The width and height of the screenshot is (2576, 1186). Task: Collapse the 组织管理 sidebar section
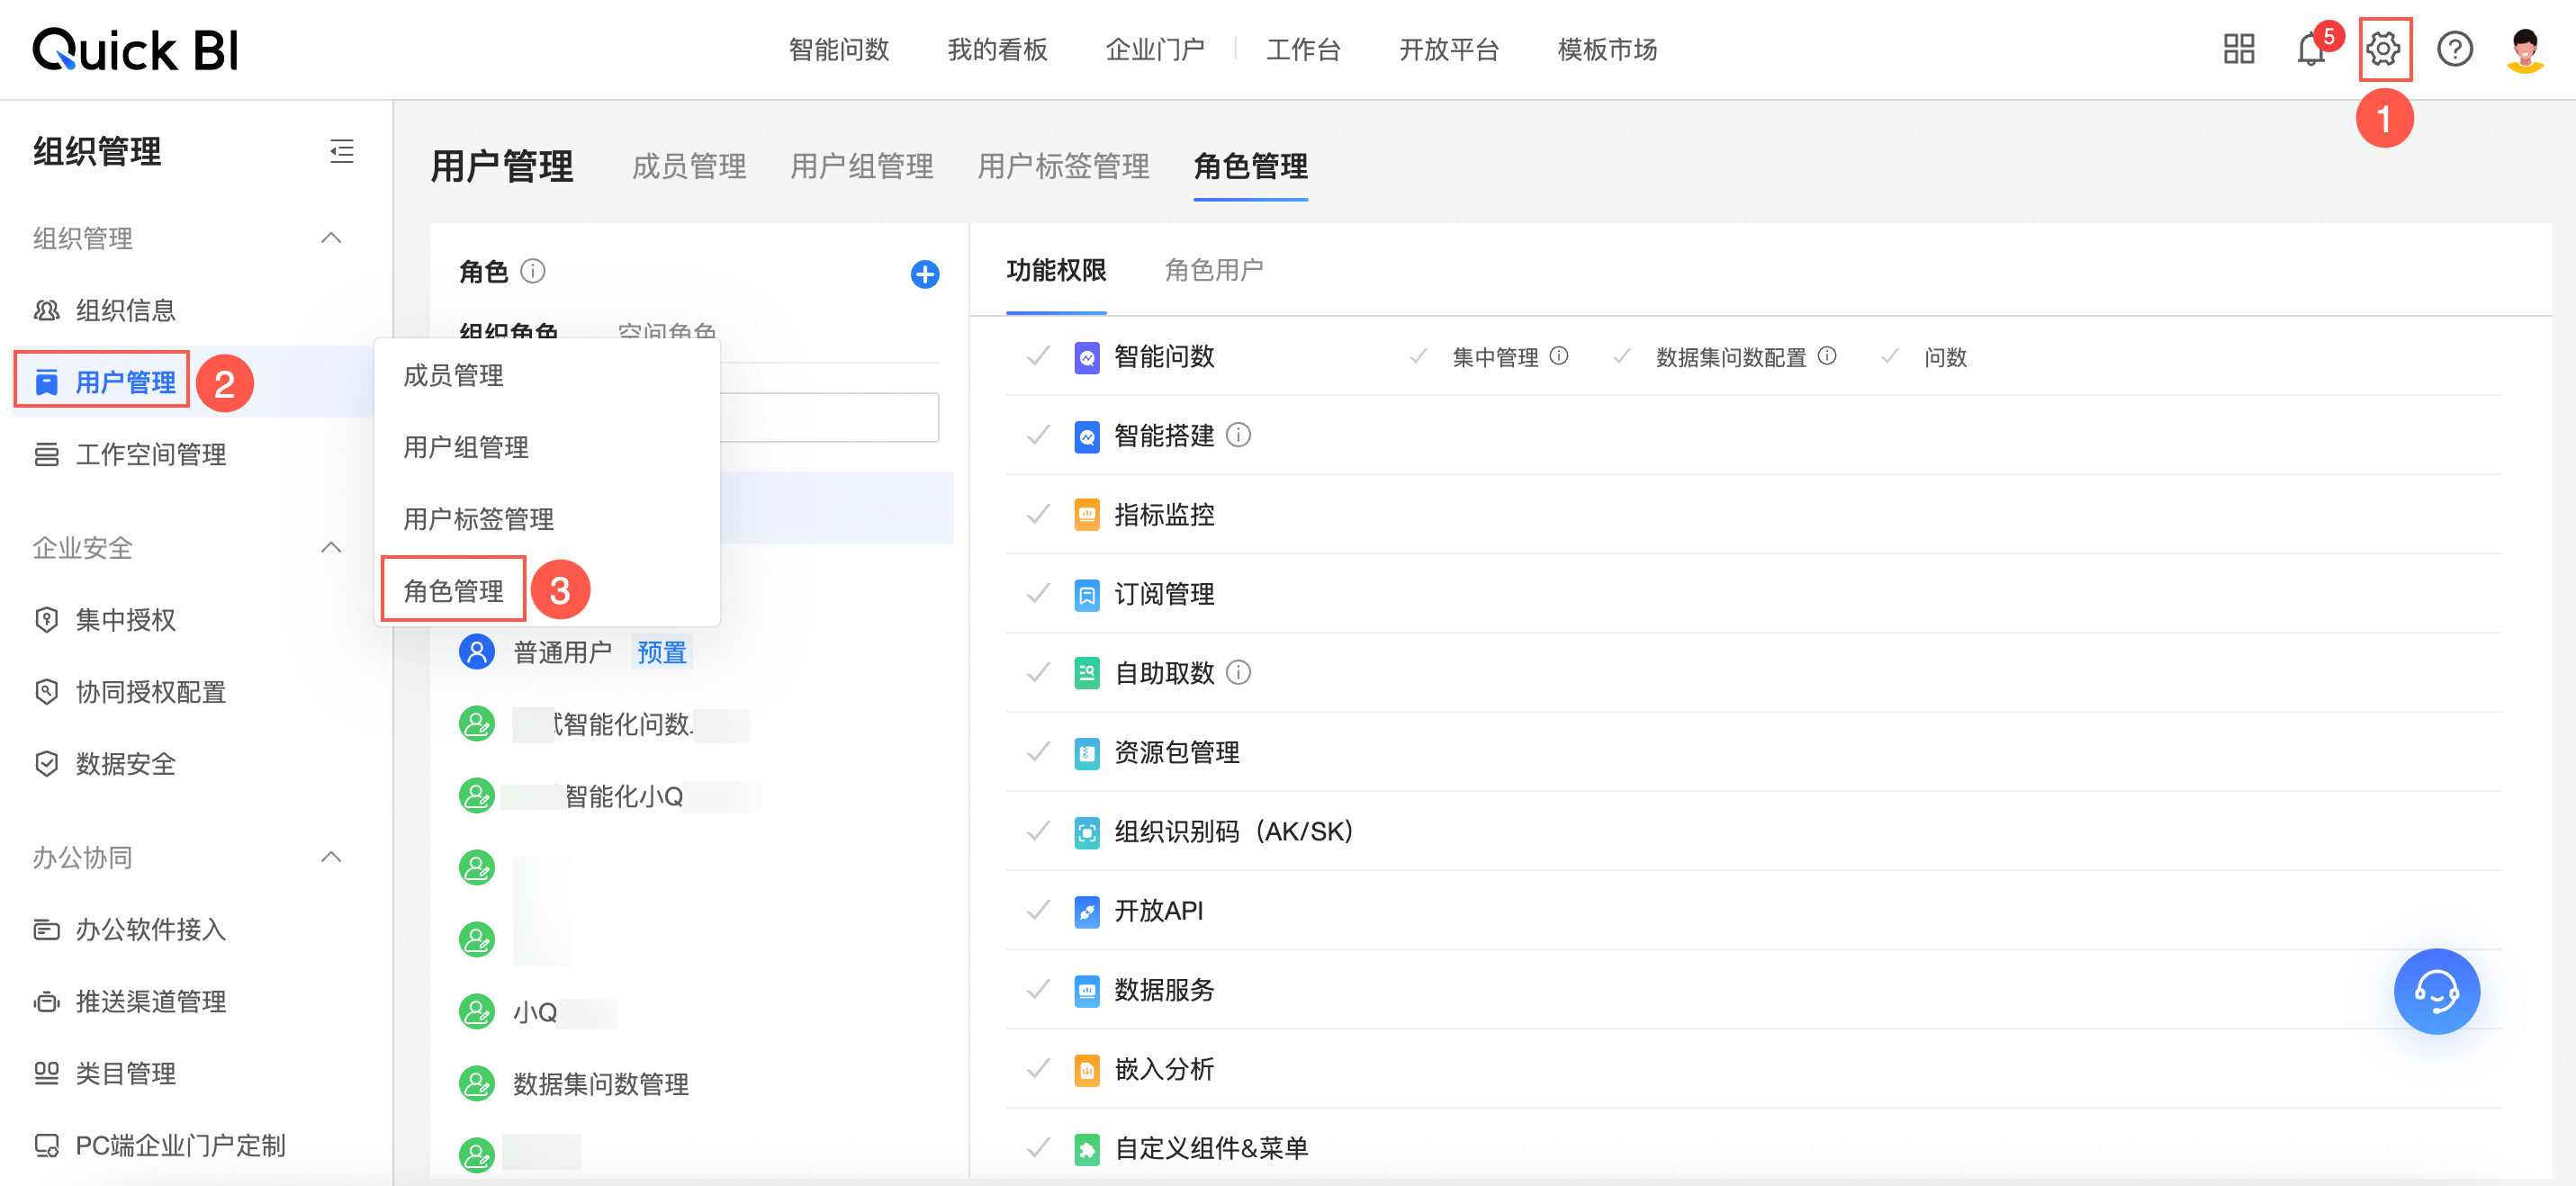331,238
